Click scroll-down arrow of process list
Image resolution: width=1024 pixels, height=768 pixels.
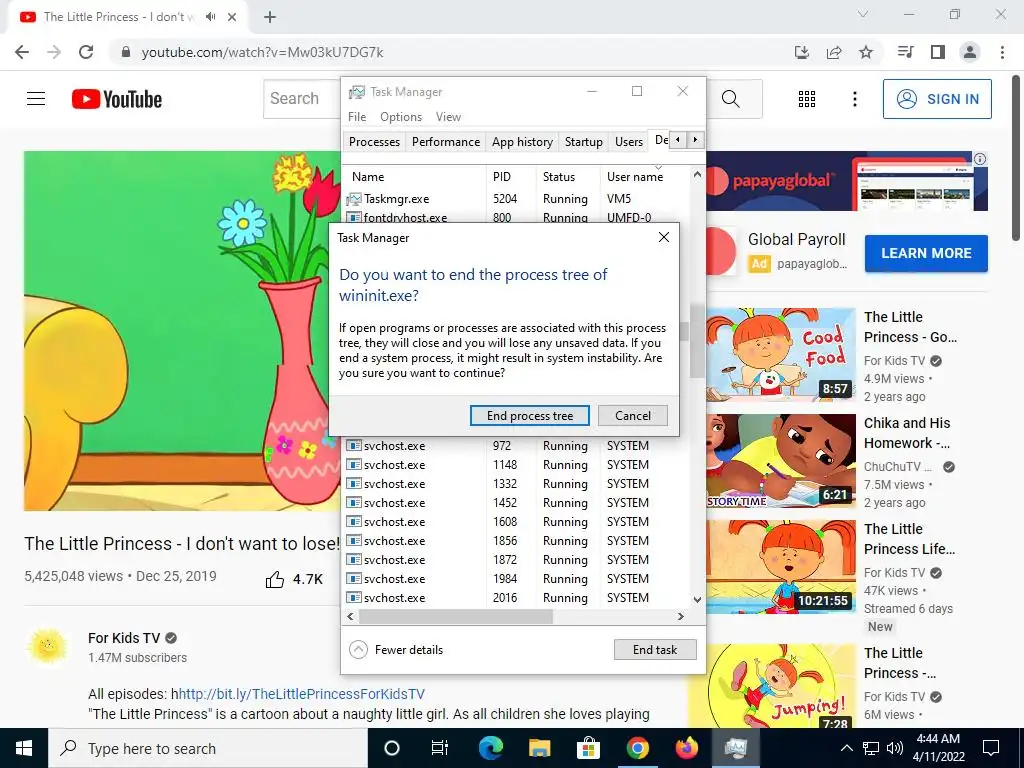697,599
